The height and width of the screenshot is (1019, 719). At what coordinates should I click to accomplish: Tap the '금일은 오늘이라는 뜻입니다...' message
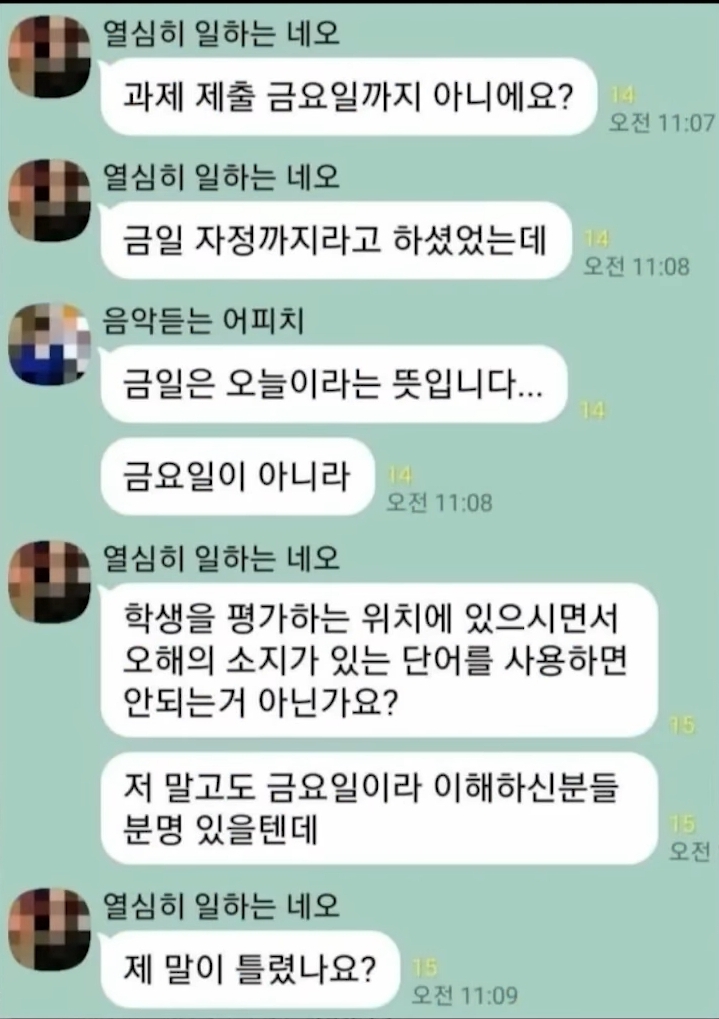pyautogui.click(x=333, y=384)
